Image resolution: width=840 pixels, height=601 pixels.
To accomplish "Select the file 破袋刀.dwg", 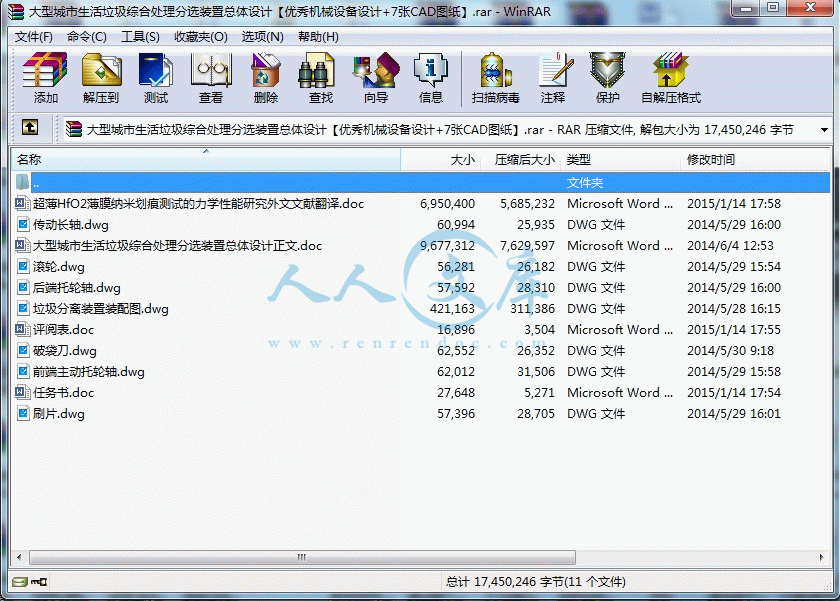I will [x=65, y=350].
